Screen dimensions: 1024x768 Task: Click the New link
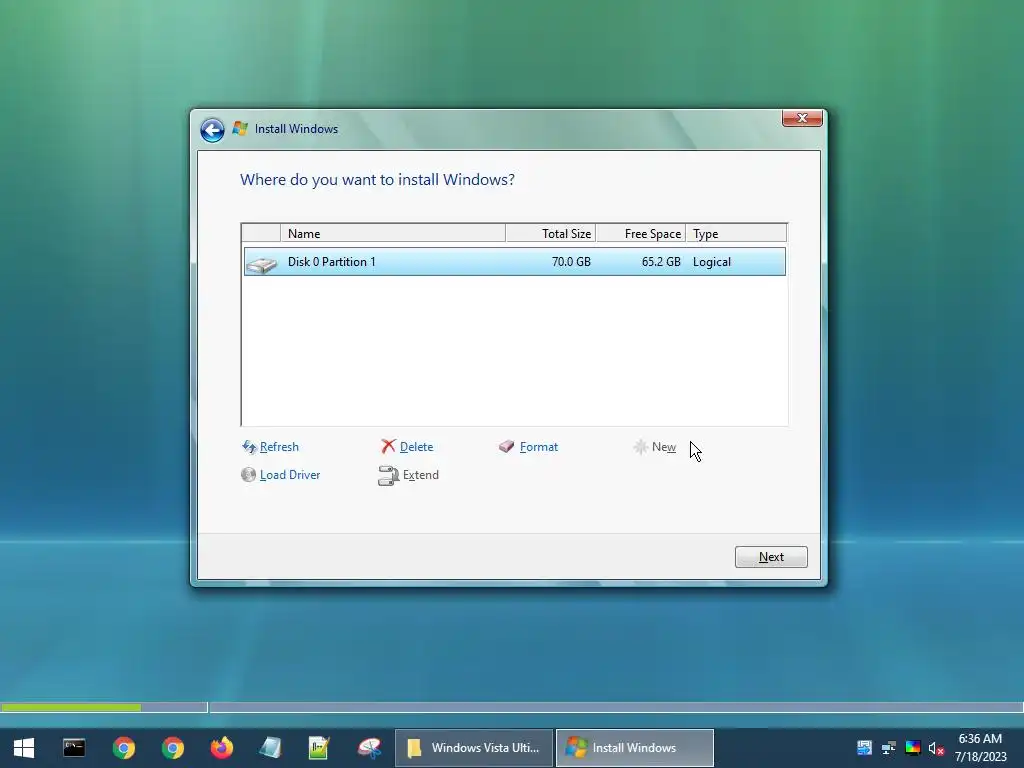[664, 447]
